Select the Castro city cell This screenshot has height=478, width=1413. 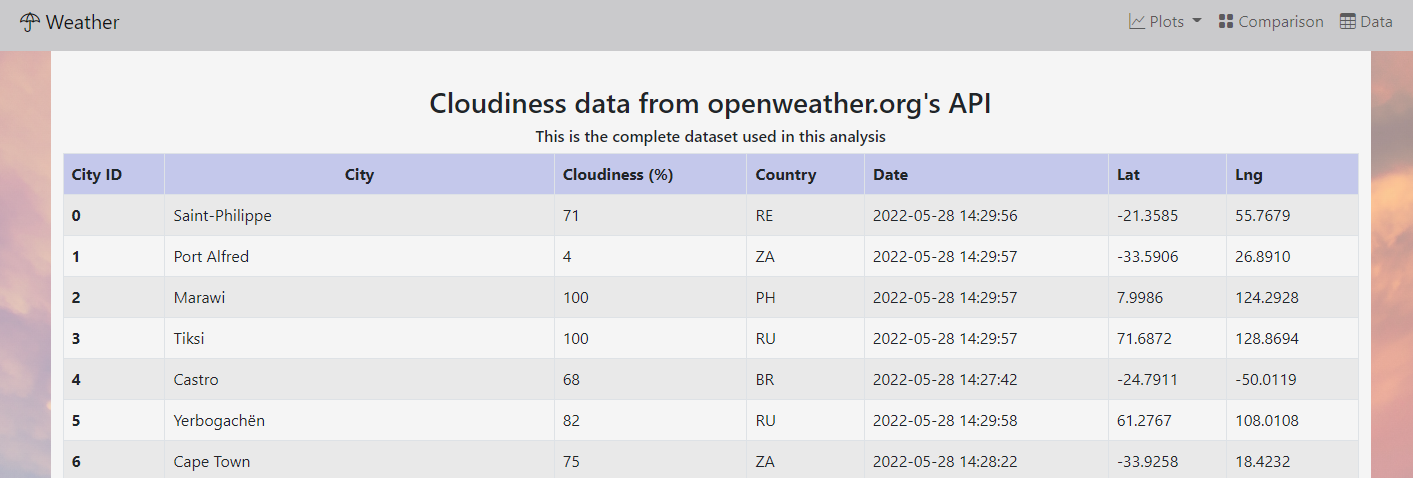click(359, 379)
